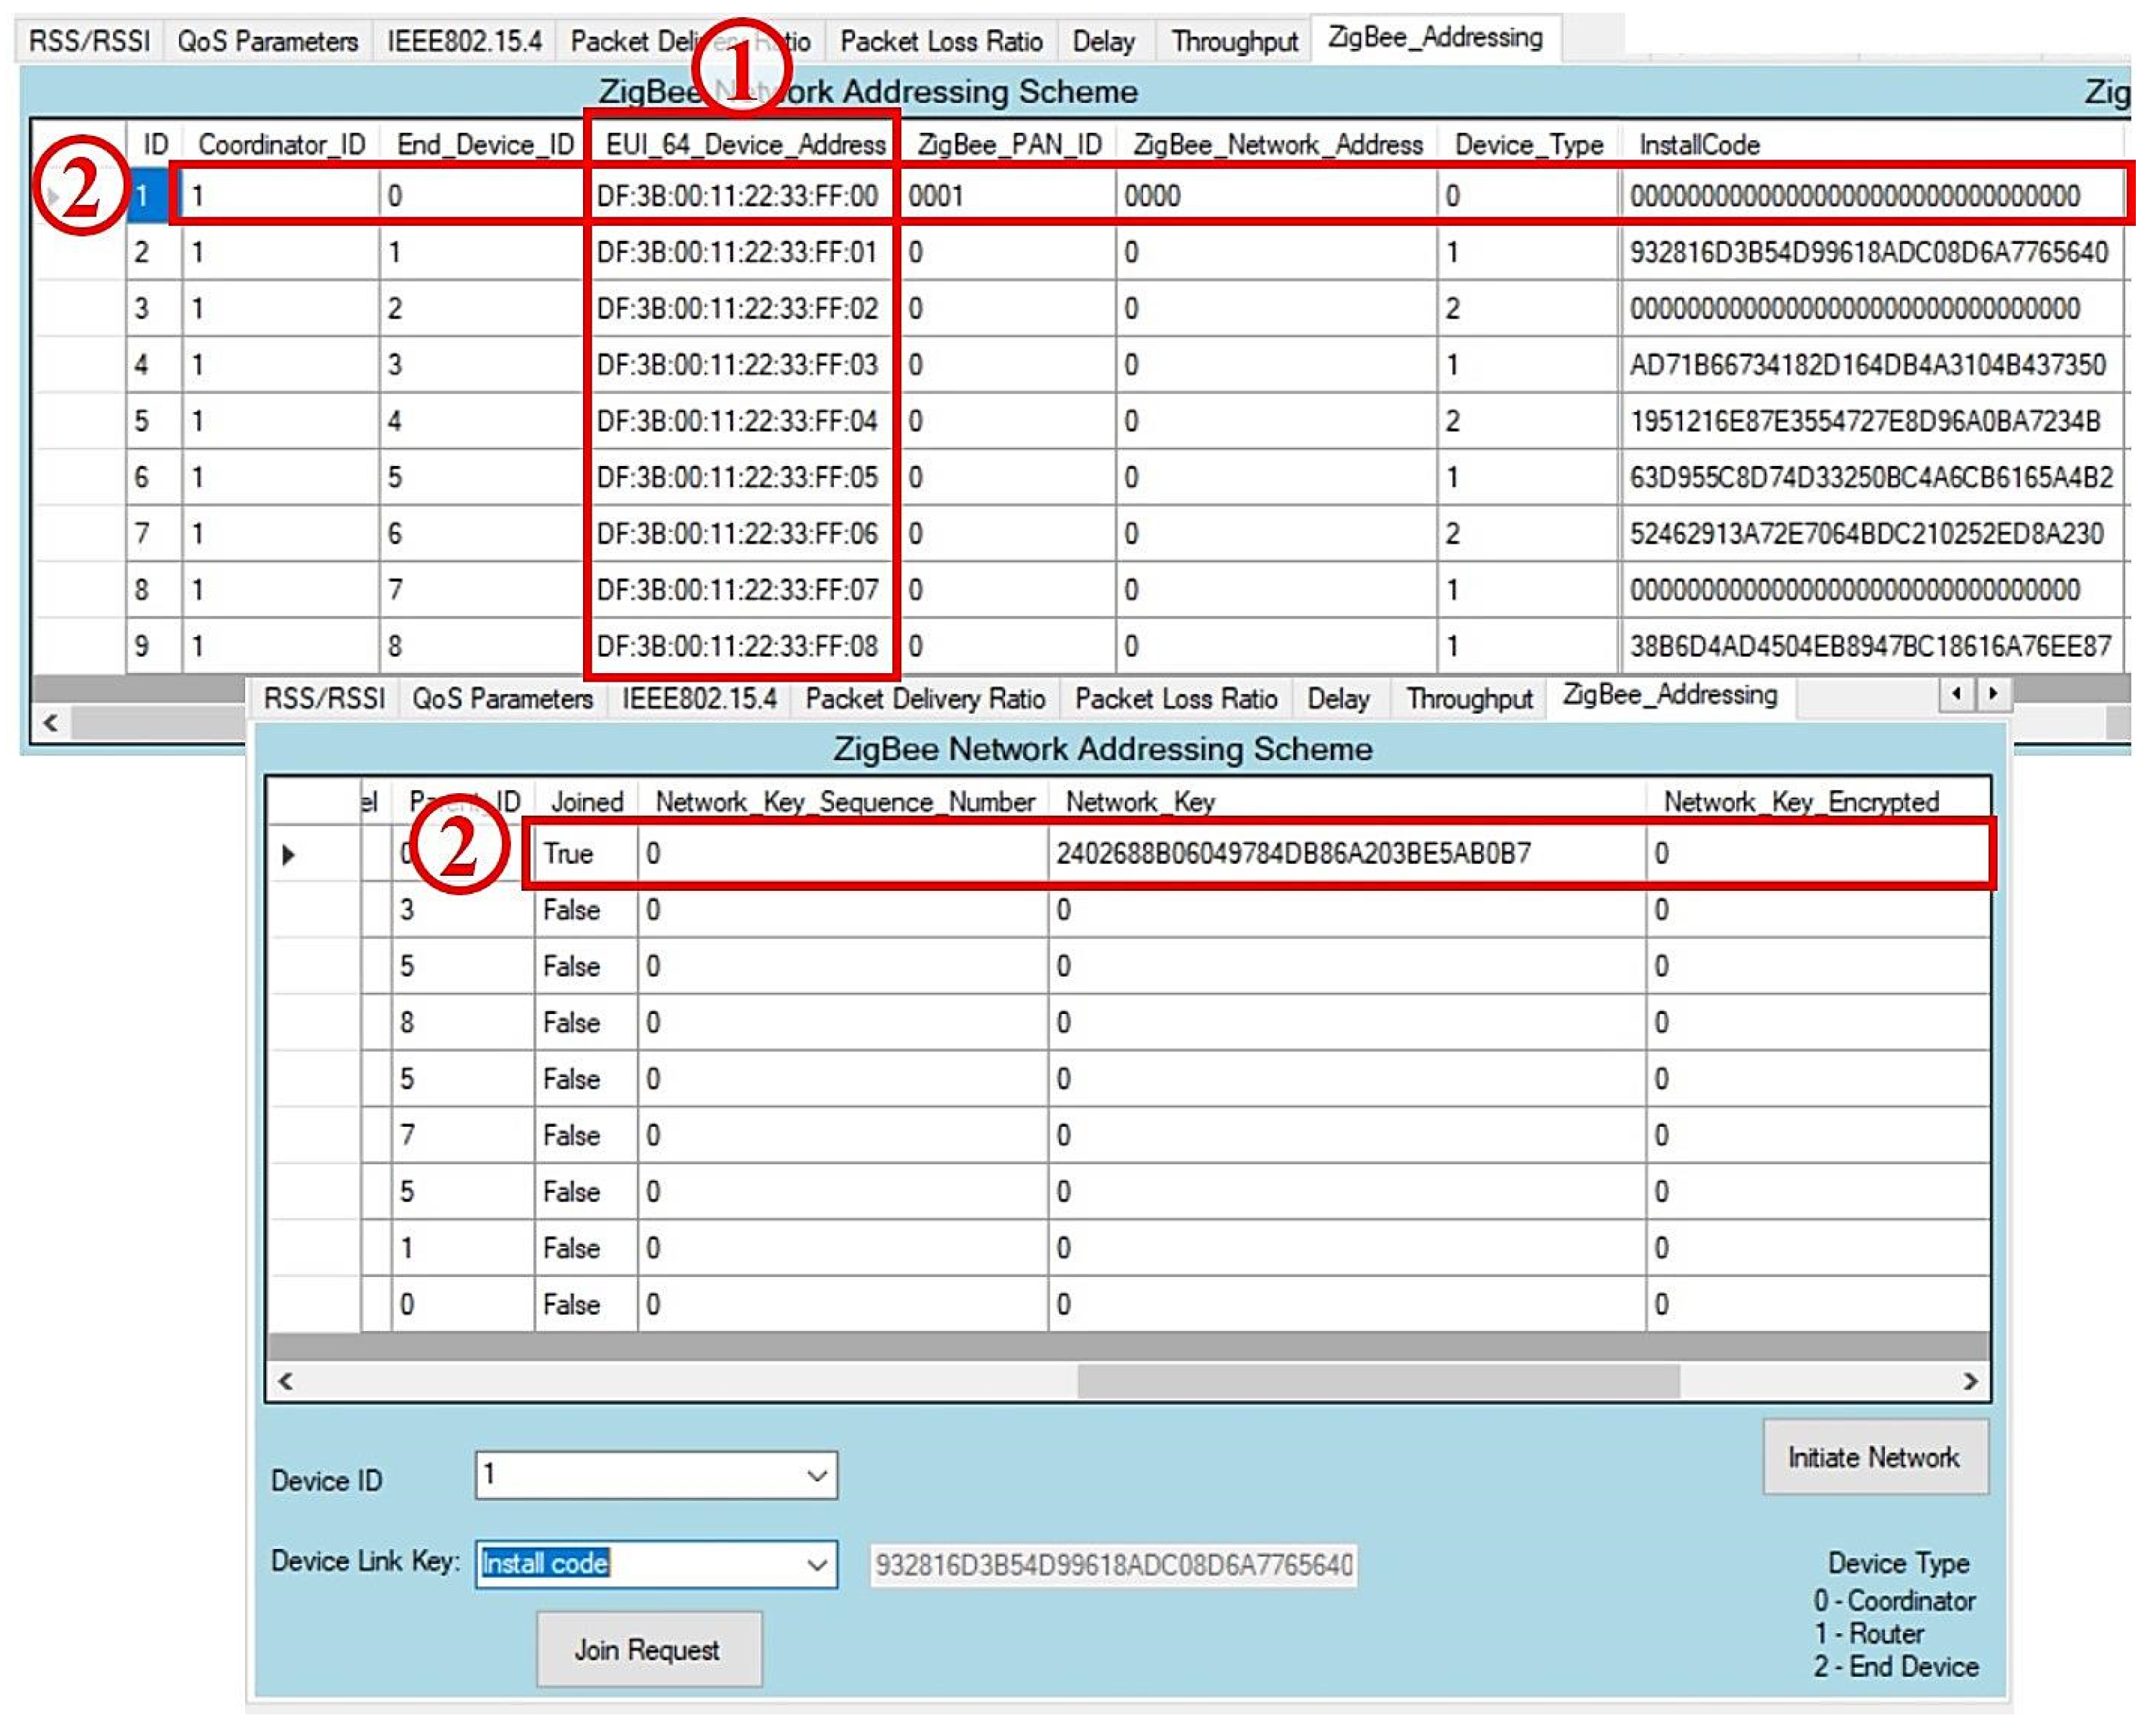
Task: Click lower grid right scroll arrow
Action: tap(1969, 1381)
